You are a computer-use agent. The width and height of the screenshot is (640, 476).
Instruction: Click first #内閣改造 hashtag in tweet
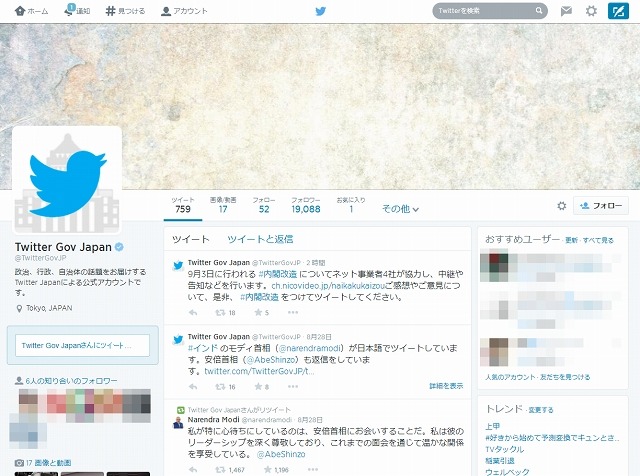(277, 274)
